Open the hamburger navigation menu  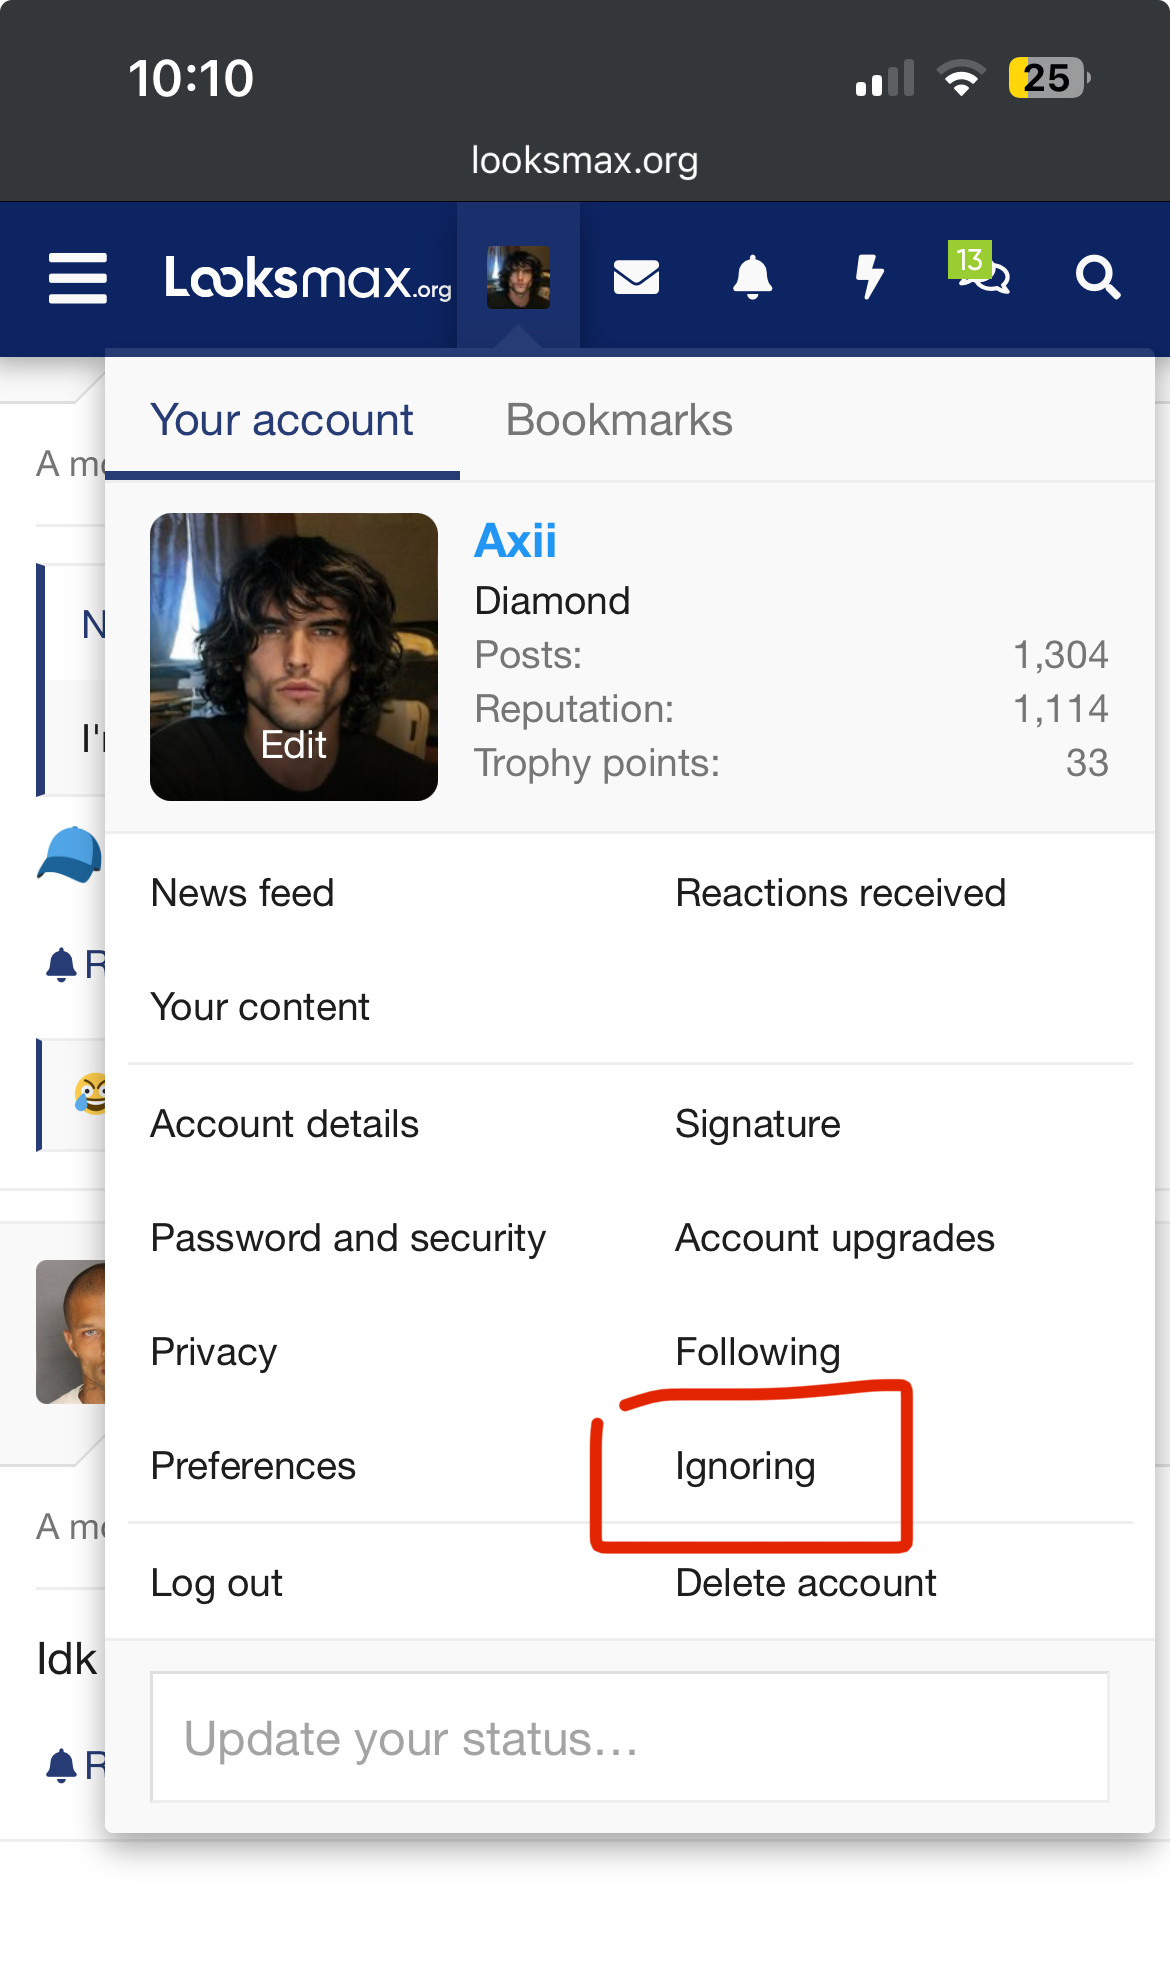point(78,278)
